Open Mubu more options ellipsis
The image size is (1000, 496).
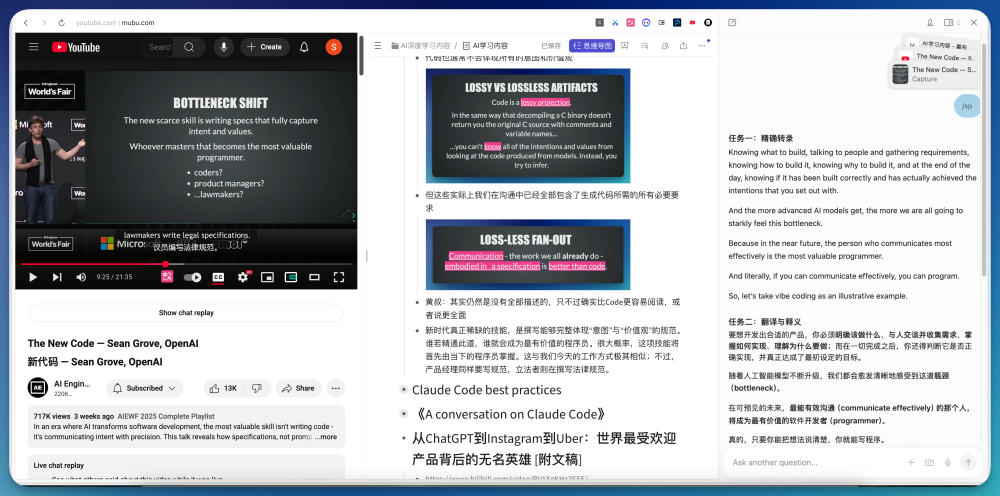(702, 45)
